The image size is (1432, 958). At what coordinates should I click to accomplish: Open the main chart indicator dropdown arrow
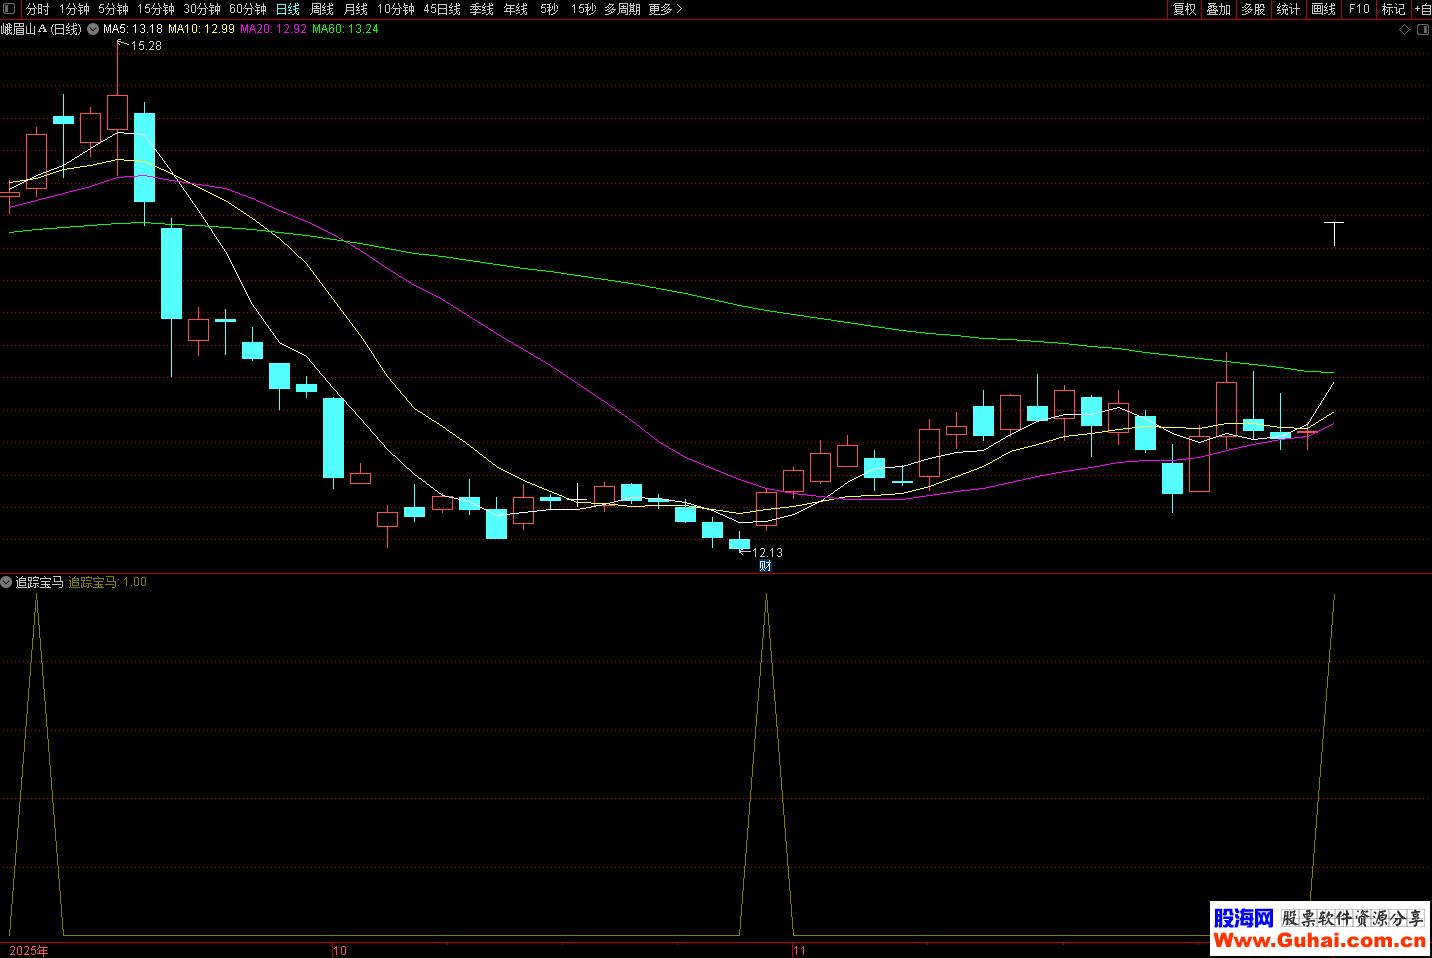click(93, 30)
